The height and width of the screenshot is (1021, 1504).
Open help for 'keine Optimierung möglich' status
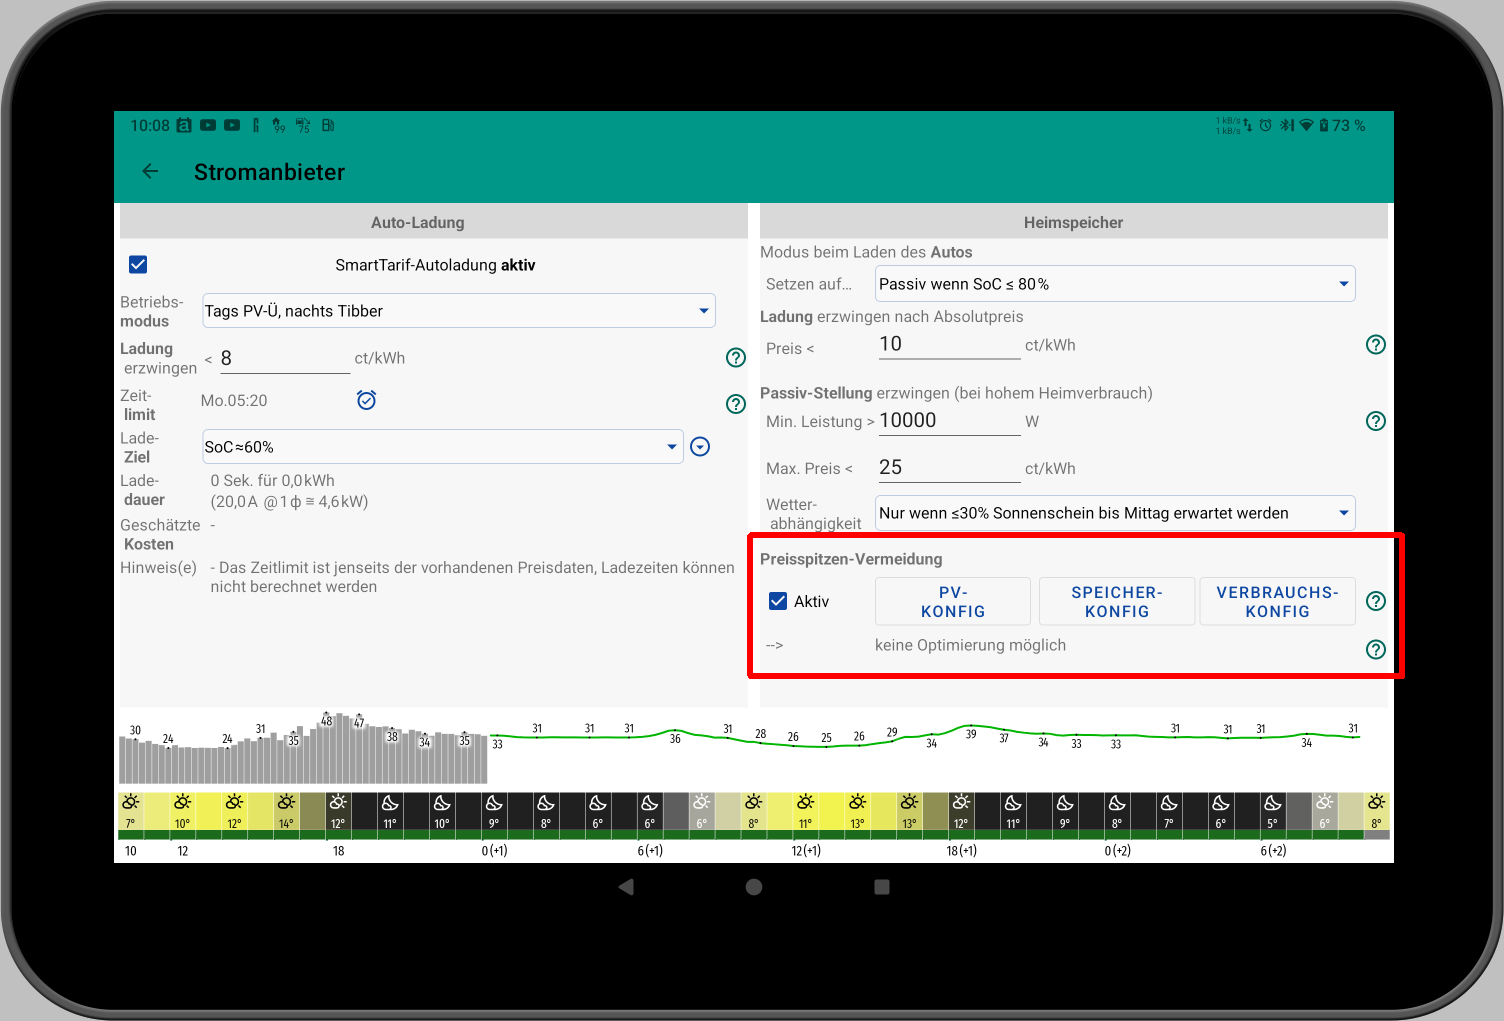tap(1375, 650)
